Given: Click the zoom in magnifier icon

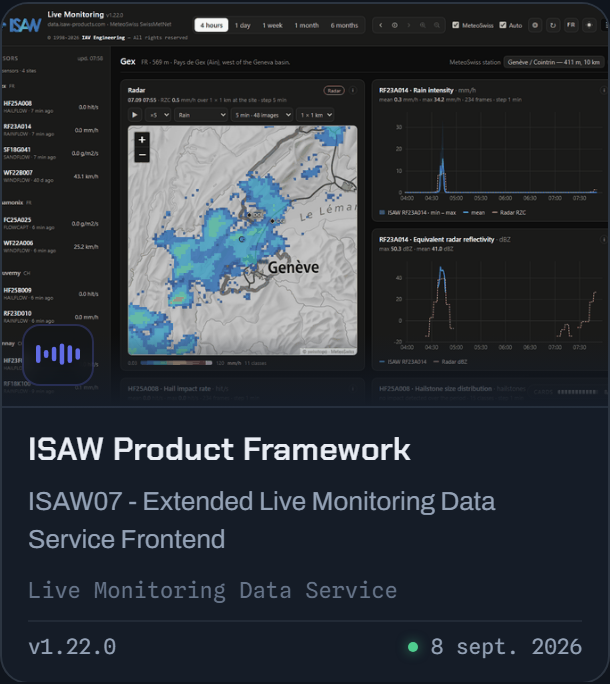Looking at the screenshot, I should coord(422,25).
